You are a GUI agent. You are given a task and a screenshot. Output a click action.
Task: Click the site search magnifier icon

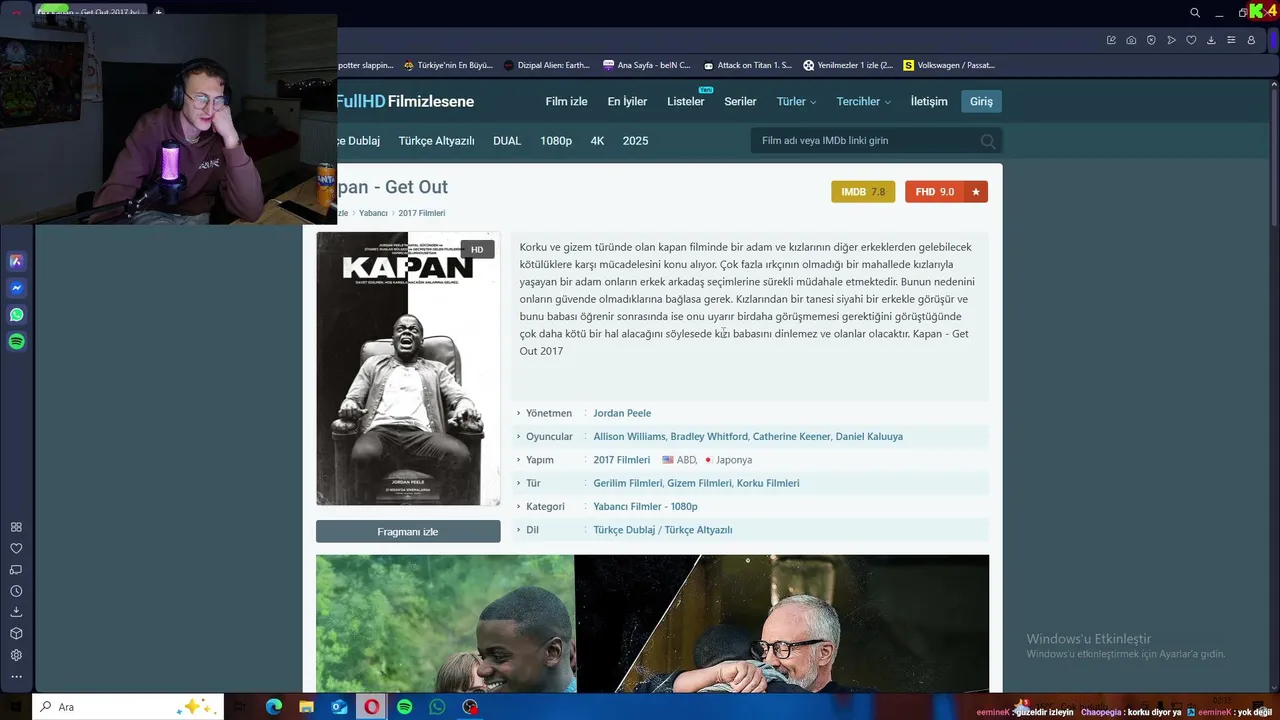(x=988, y=141)
